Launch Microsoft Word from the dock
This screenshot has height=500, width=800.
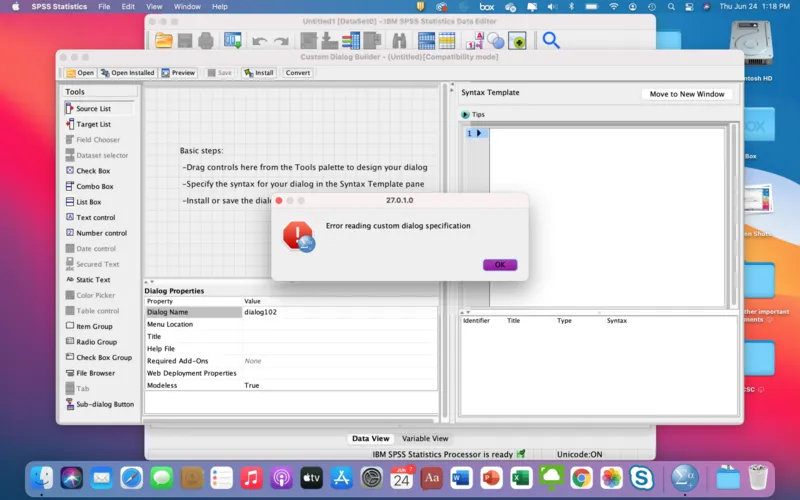tap(461, 478)
